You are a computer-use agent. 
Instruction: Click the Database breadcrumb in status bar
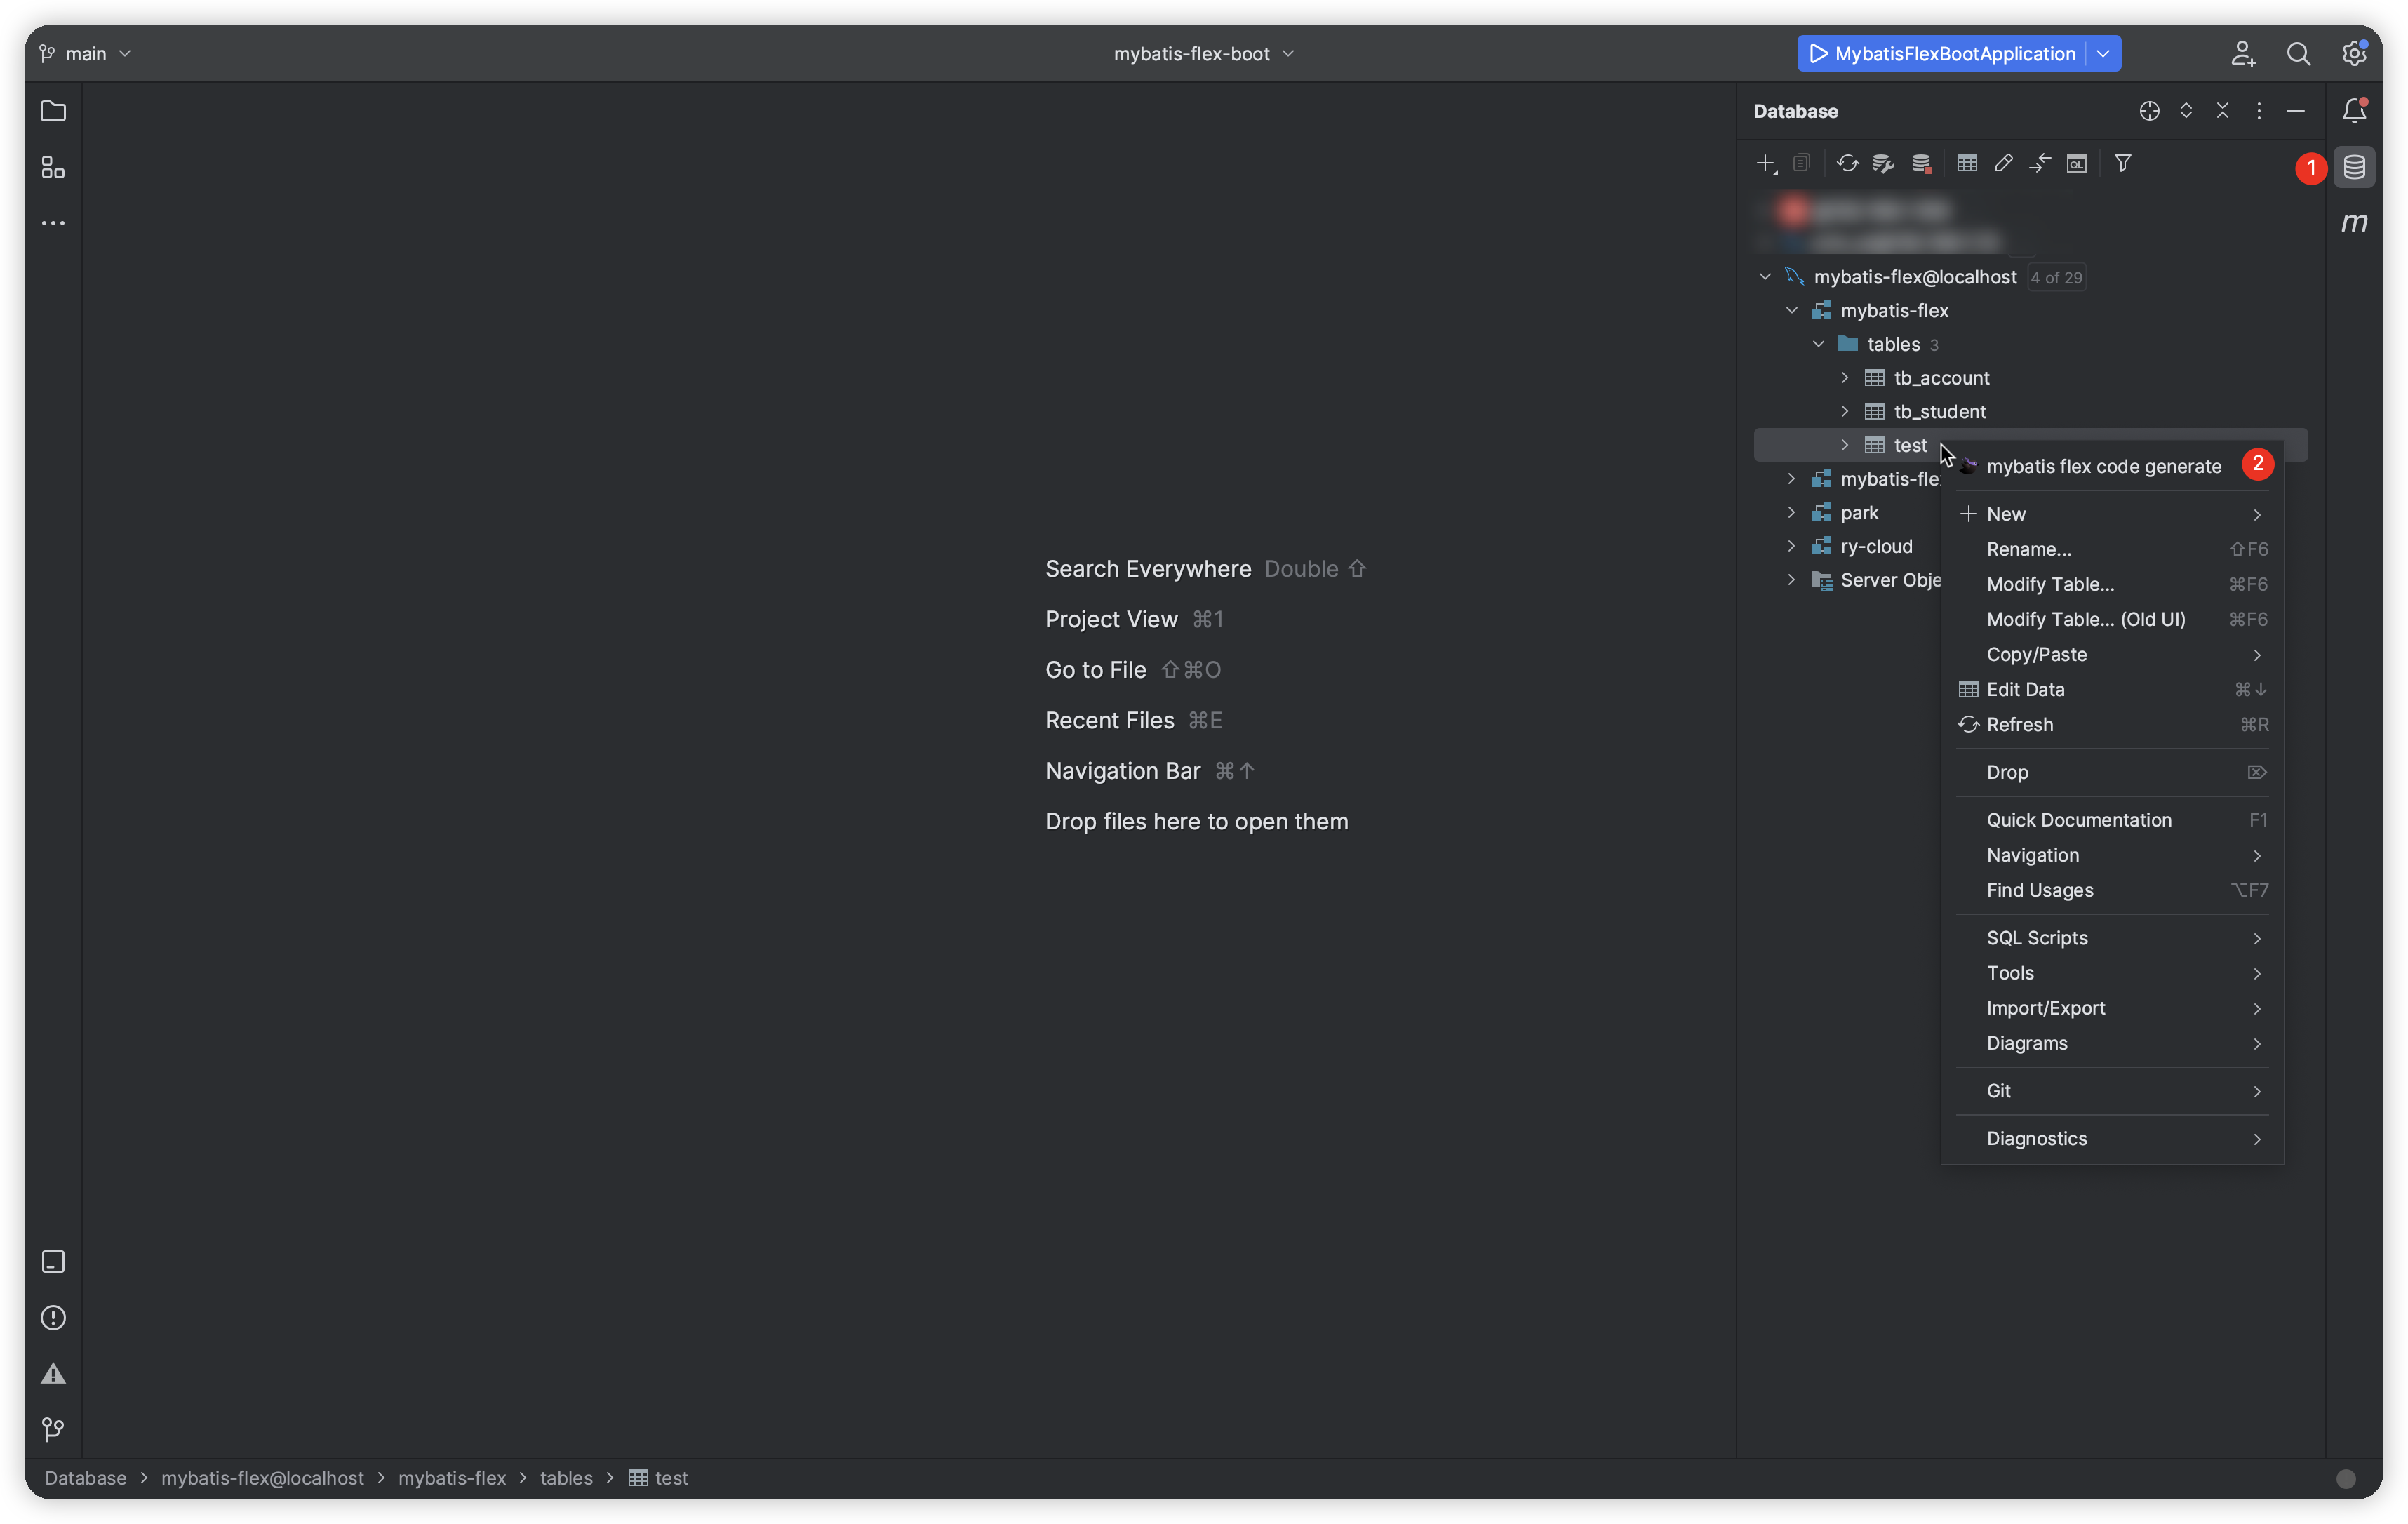86,1478
